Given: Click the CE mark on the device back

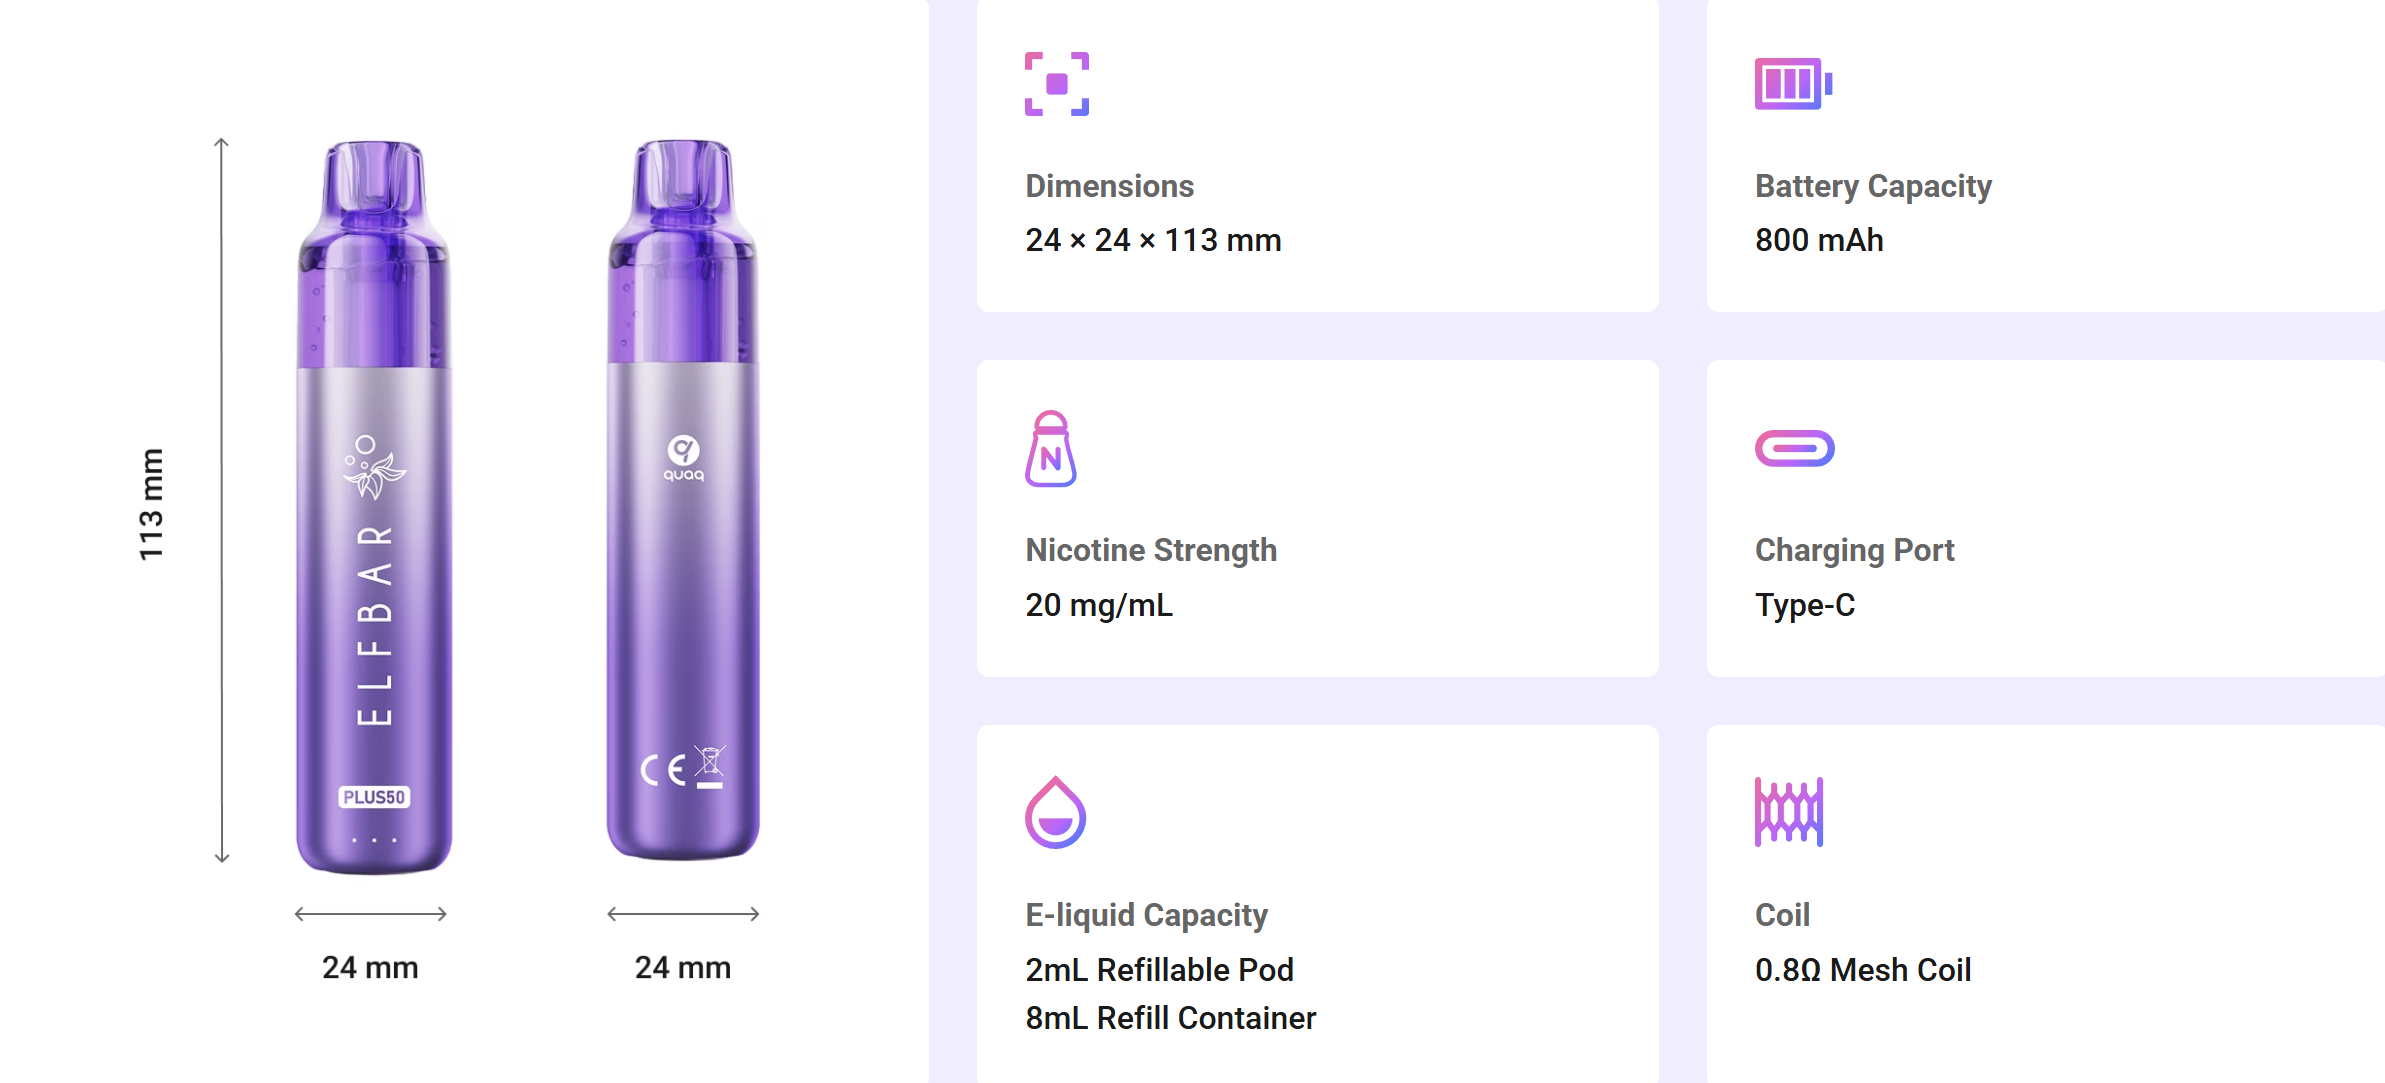Looking at the screenshot, I should click(664, 769).
